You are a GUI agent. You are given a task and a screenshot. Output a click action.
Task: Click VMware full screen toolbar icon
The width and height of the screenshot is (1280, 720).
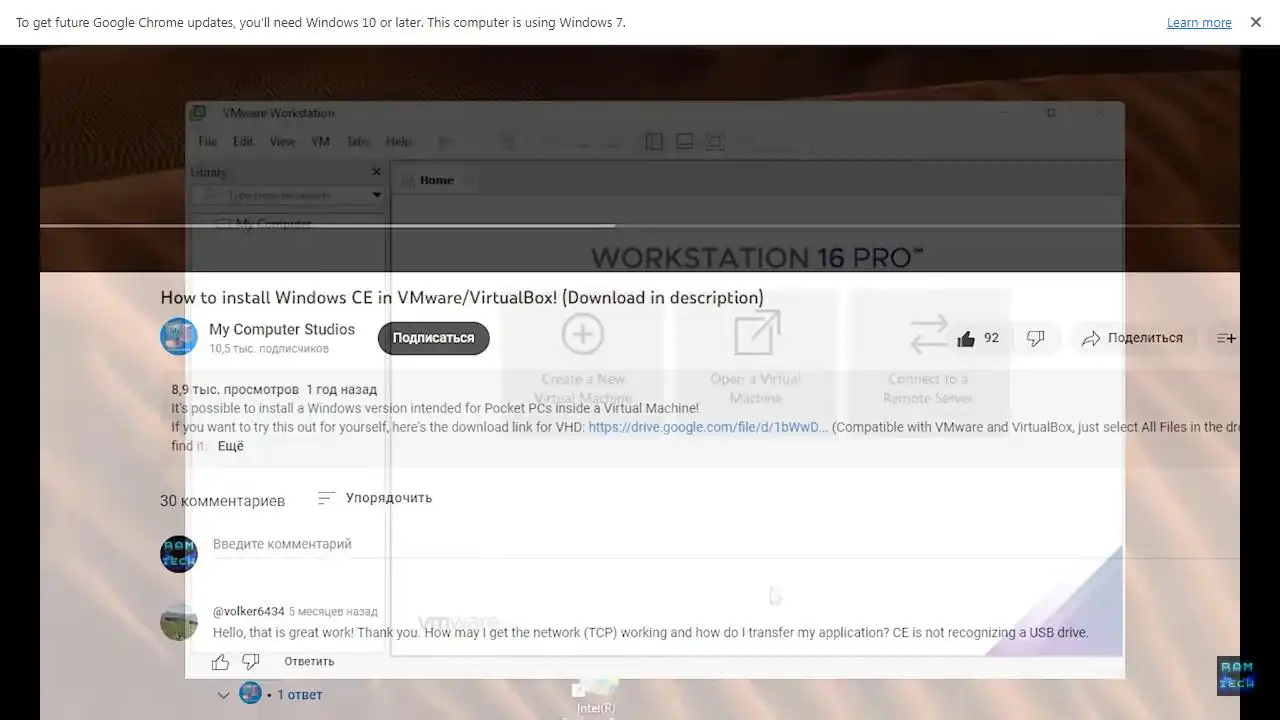pyautogui.click(x=715, y=142)
